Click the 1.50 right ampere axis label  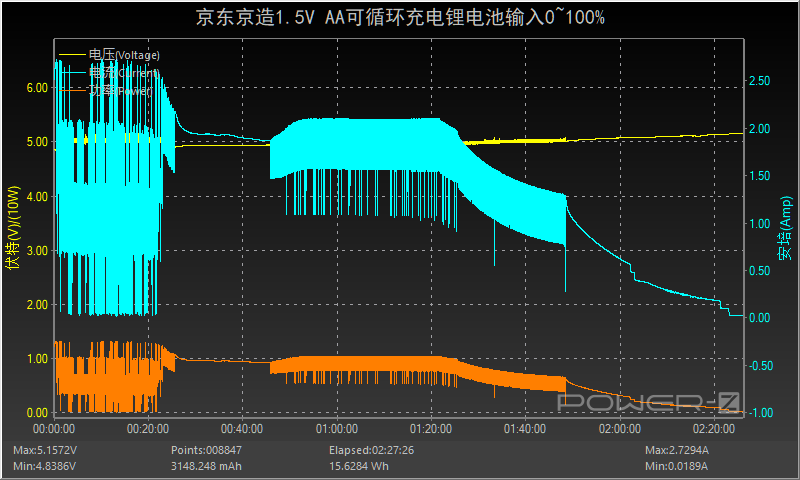point(760,176)
